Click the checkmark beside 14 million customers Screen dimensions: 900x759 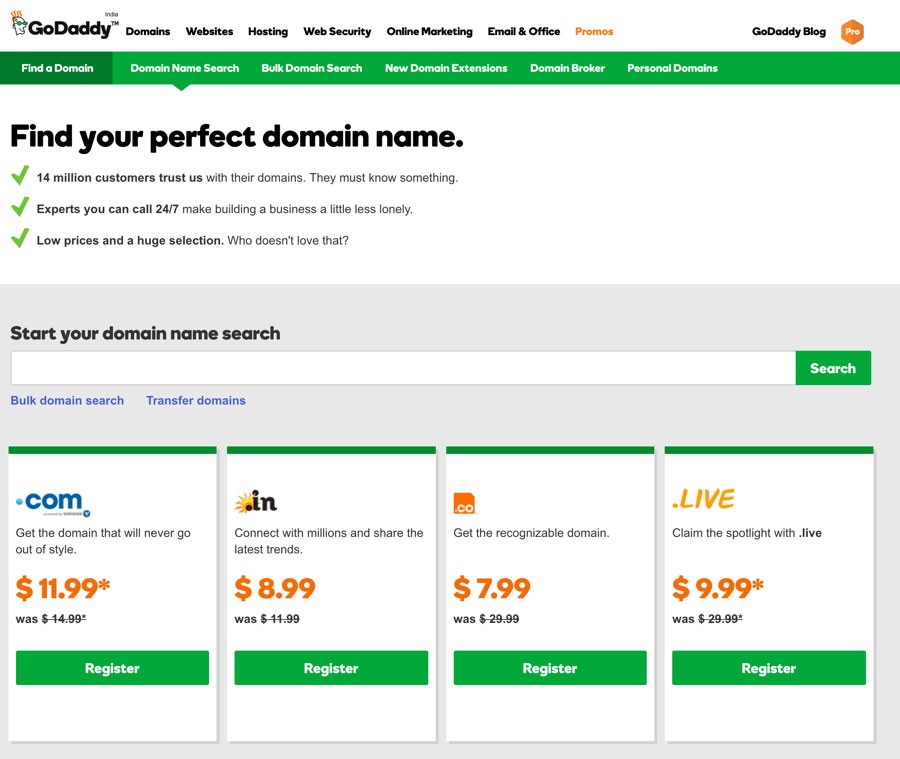(19, 176)
